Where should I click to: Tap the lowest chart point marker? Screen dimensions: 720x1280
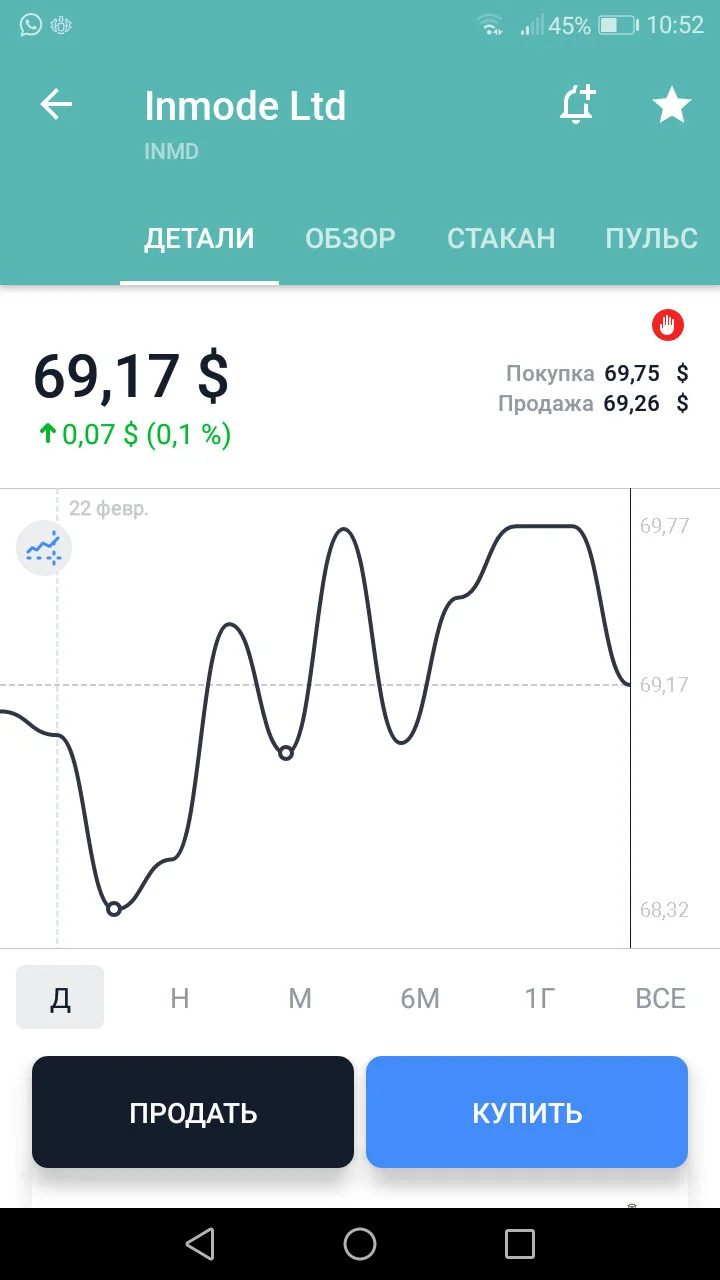tap(114, 908)
